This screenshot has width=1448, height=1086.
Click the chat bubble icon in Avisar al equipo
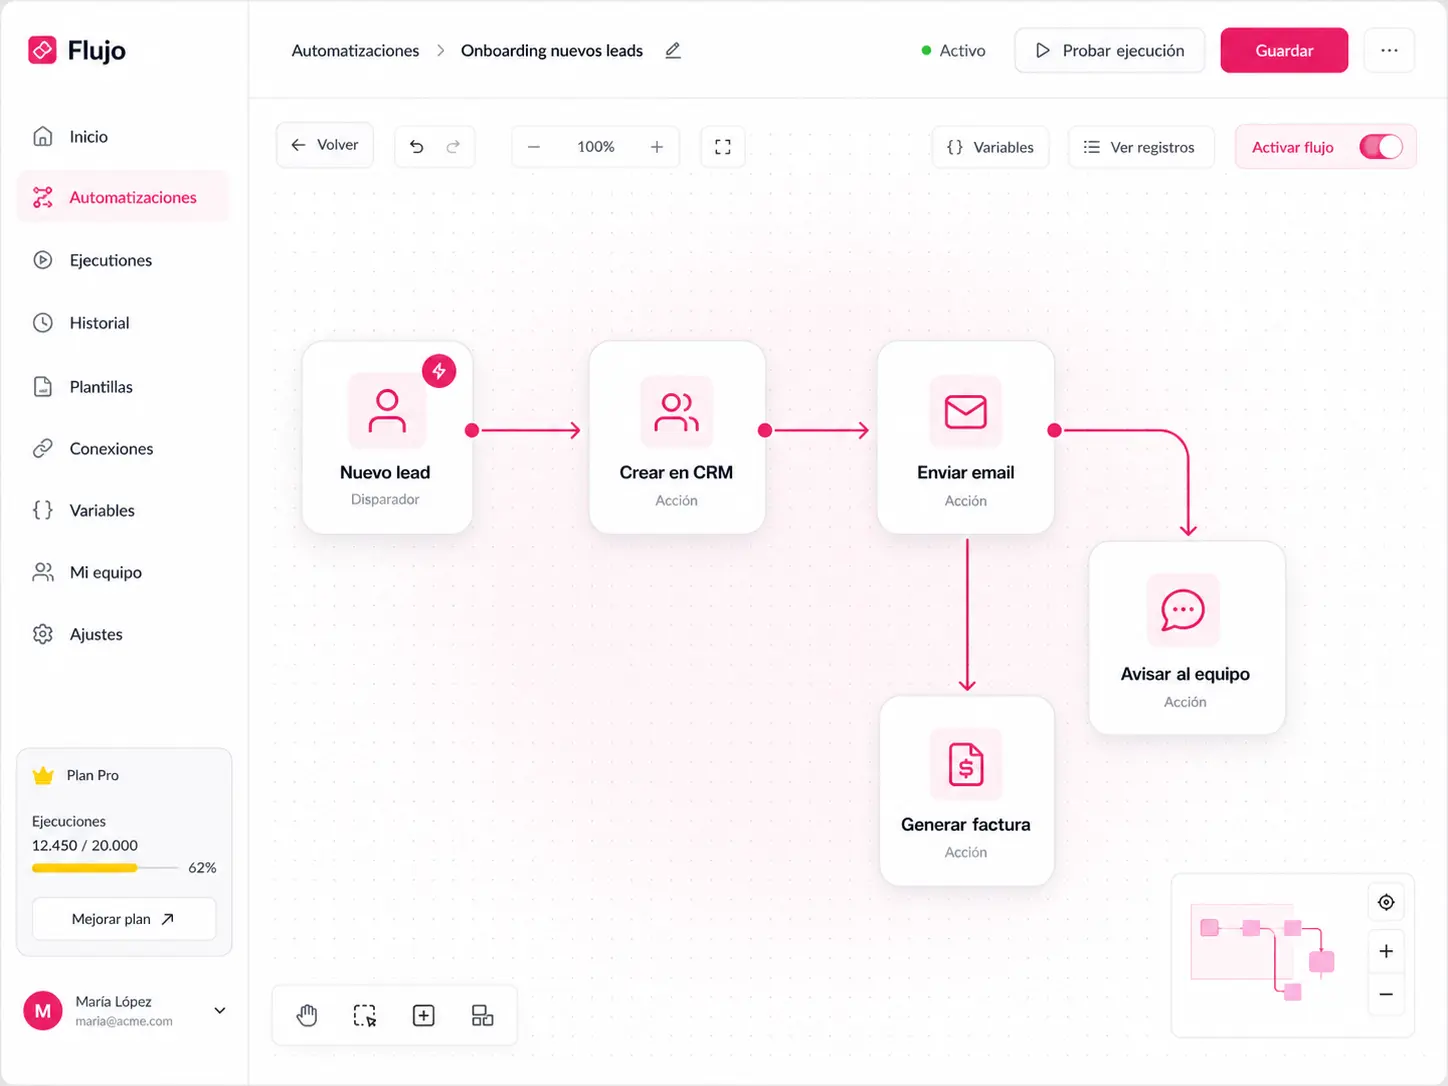pos(1183,610)
